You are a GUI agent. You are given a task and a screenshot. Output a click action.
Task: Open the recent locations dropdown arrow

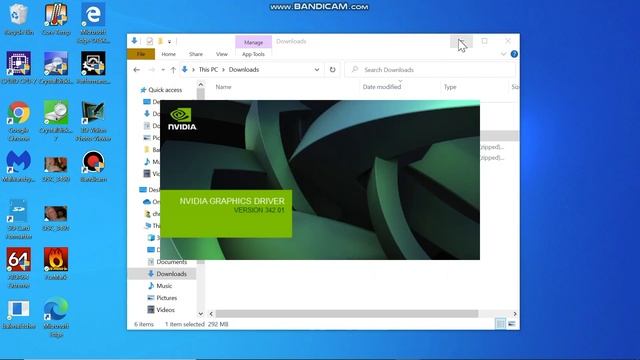[163, 70]
